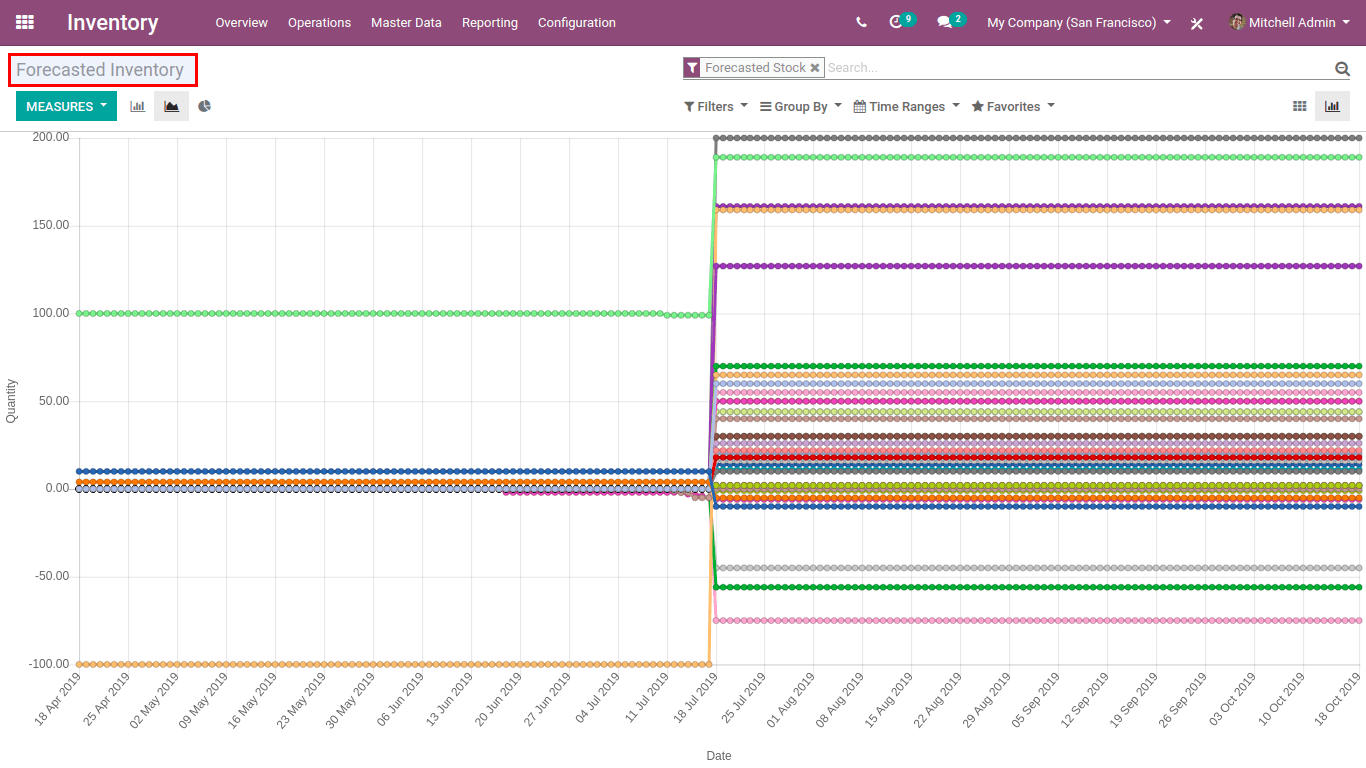Click the phone call icon
The height and width of the screenshot is (768, 1366).
[x=861, y=22]
